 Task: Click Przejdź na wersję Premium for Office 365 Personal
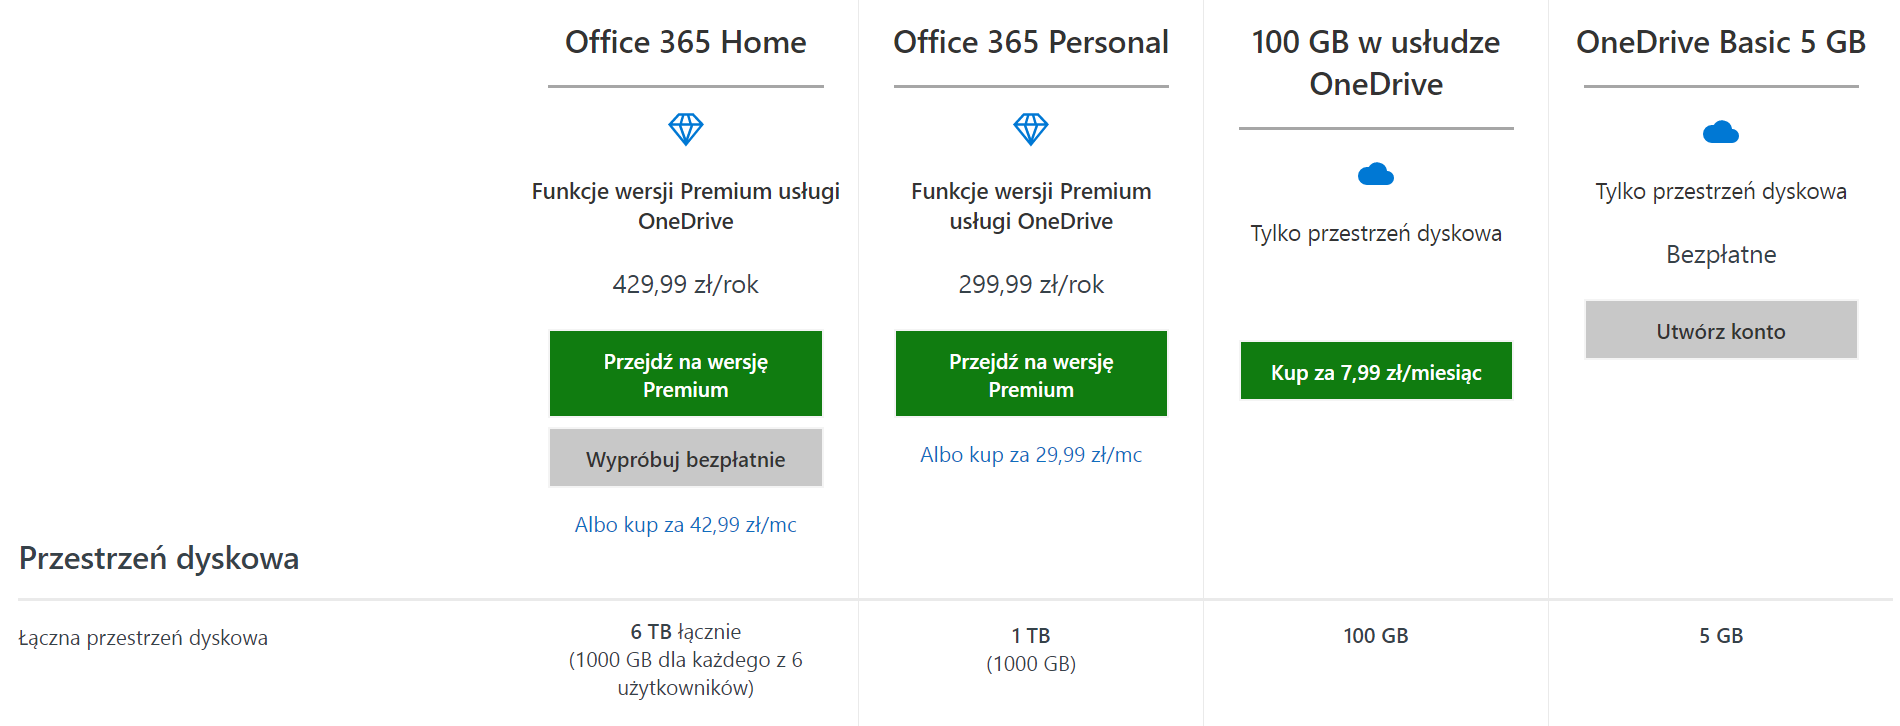tap(1031, 374)
